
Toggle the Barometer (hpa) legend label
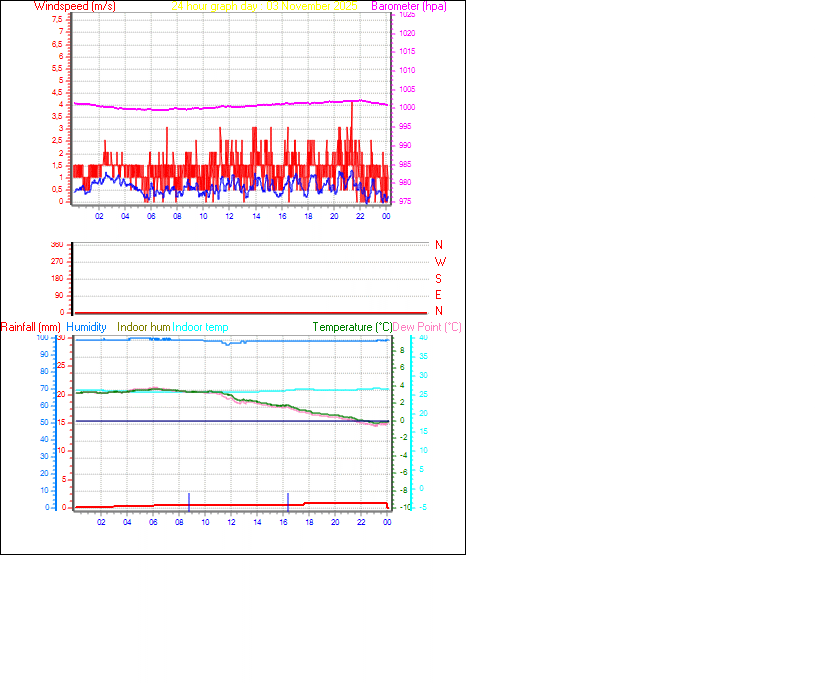(409, 6)
